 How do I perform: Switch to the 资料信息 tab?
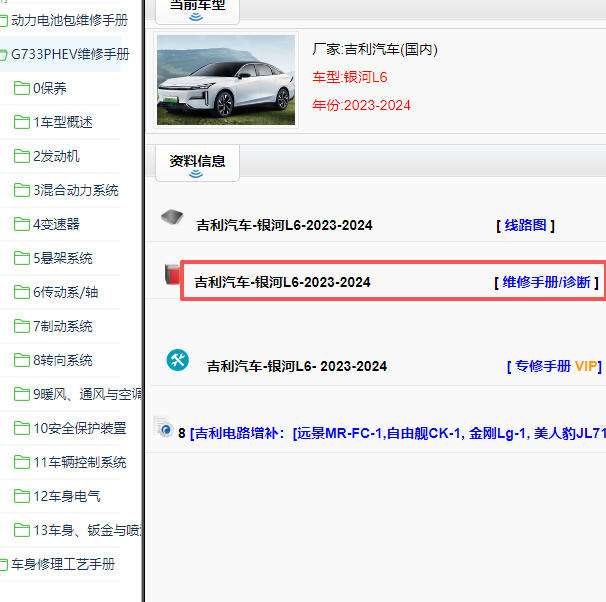point(197,163)
